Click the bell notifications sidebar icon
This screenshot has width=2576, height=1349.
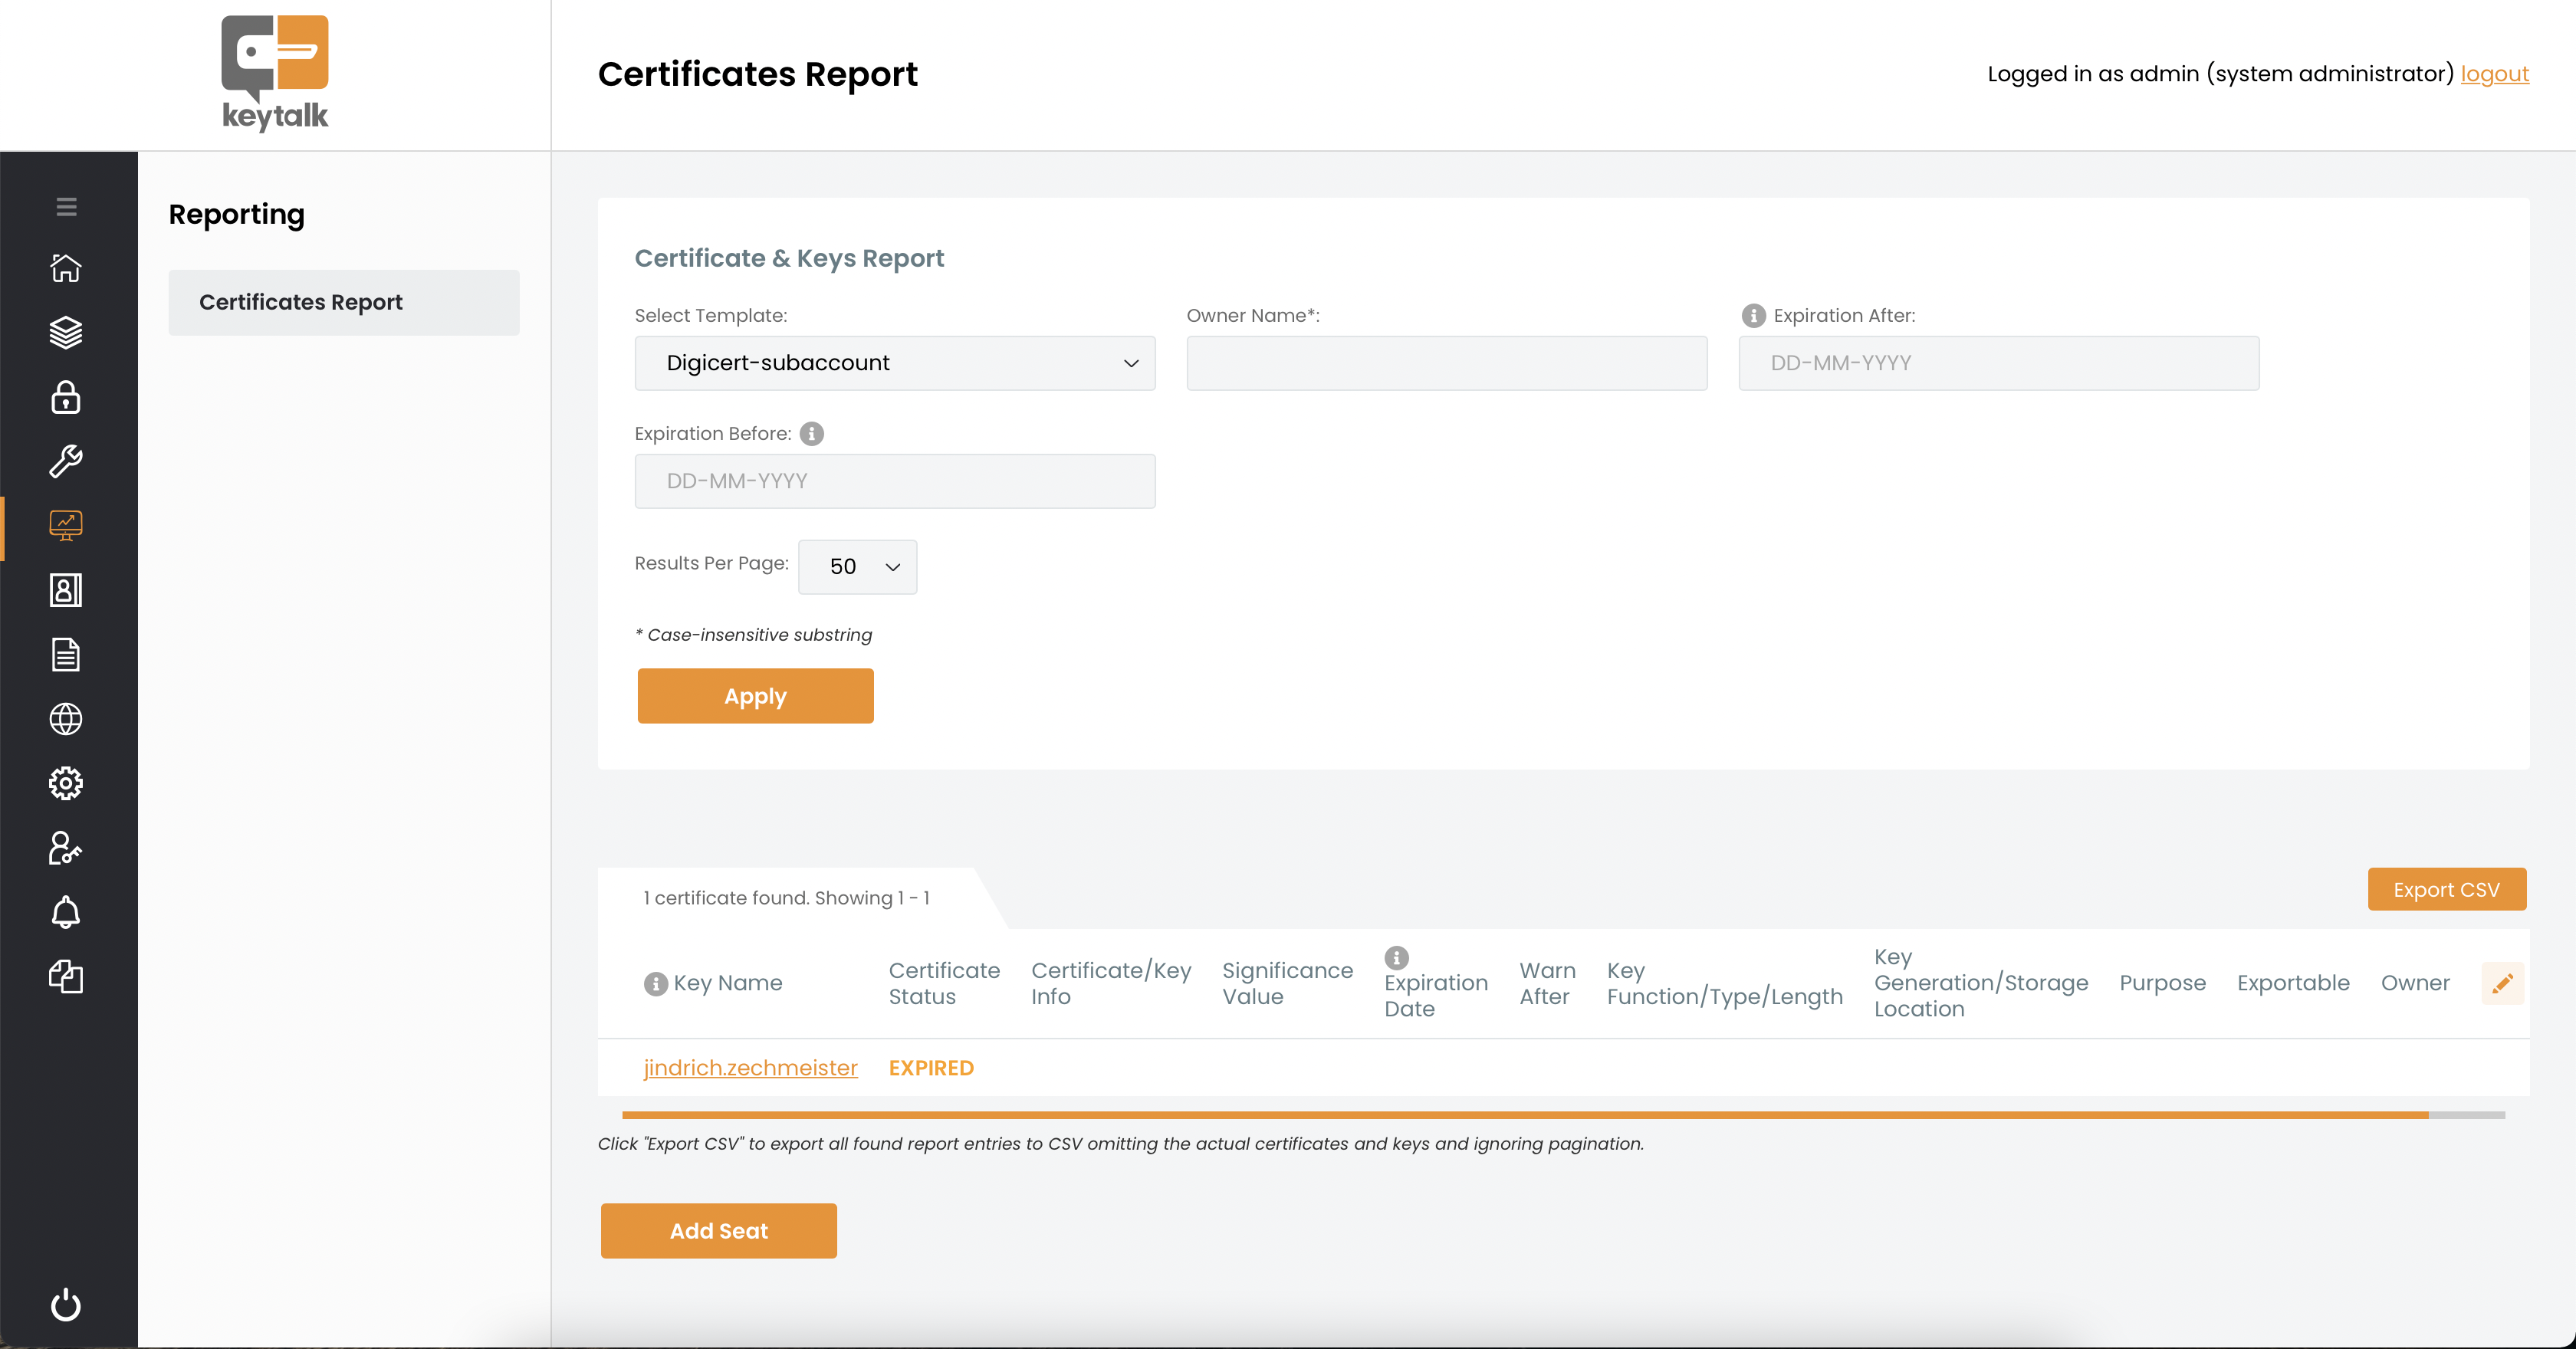pyautogui.click(x=66, y=912)
